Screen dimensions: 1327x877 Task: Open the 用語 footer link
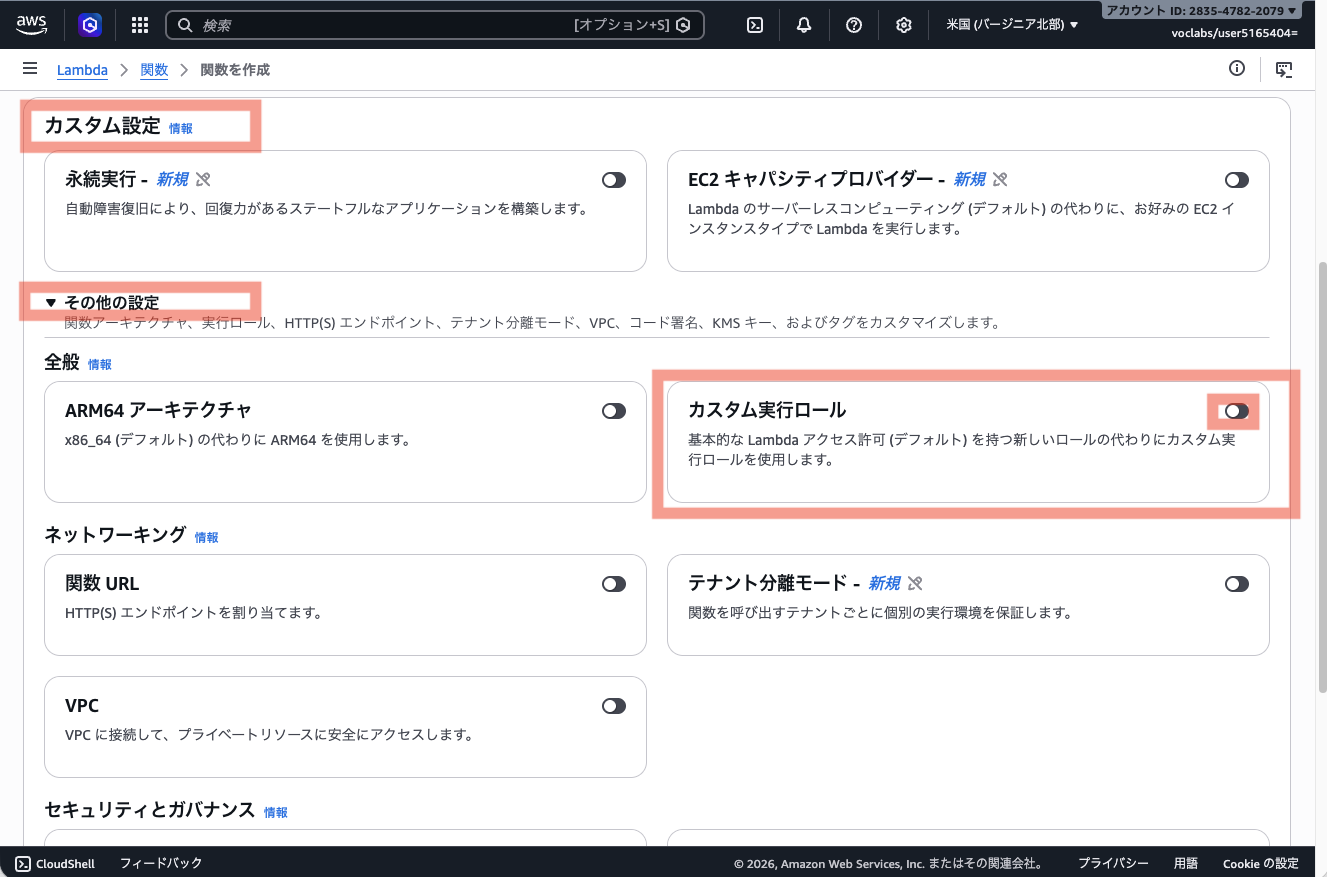[x=1186, y=863]
